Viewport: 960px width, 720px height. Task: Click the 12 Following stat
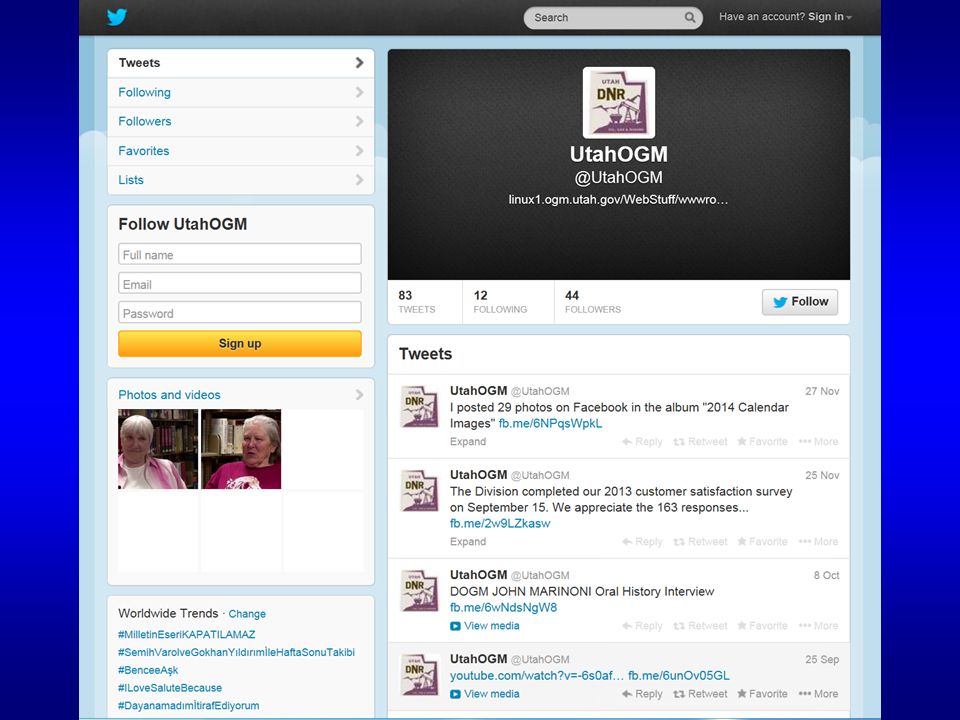pyautogui.click(x=500, y=302)
